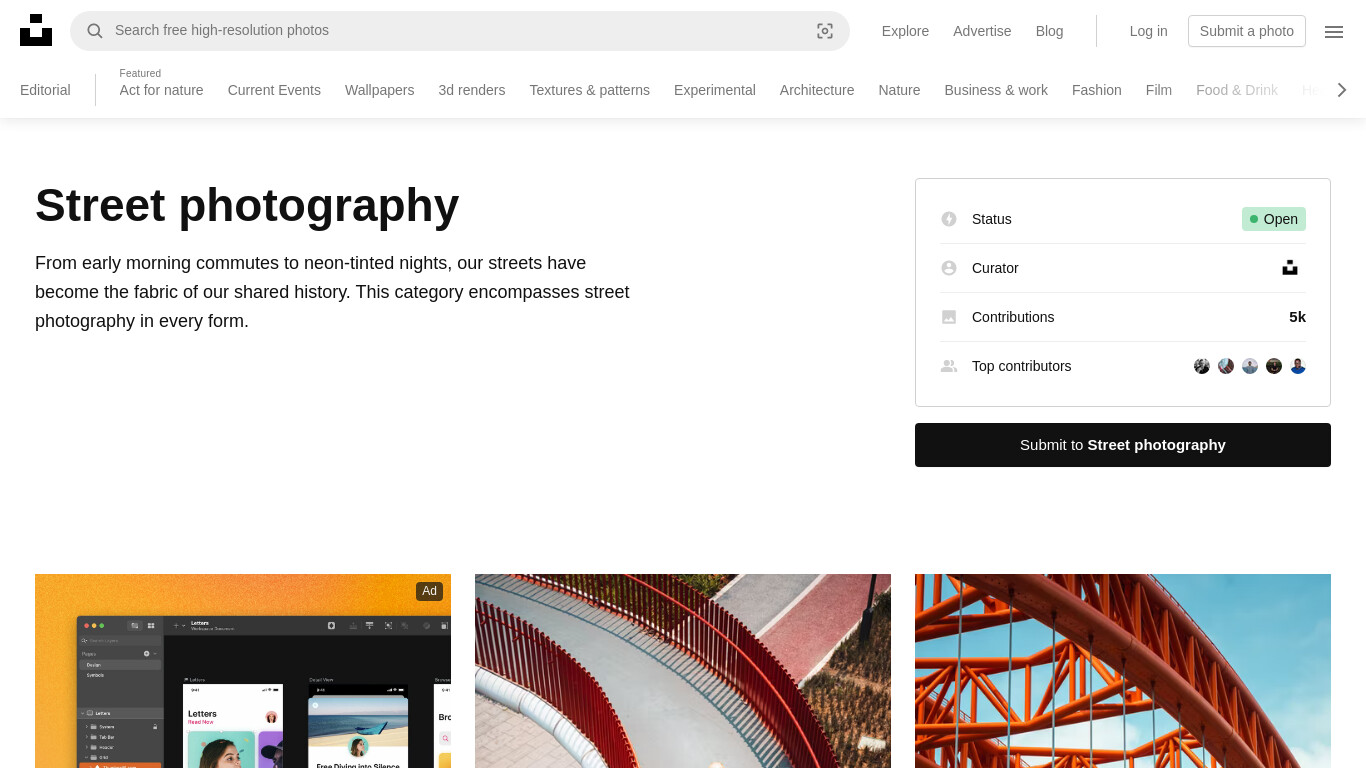This screenshot has height=768, width=1366.
Task: Open second top contributor avatar
Action: [1226, 366]
